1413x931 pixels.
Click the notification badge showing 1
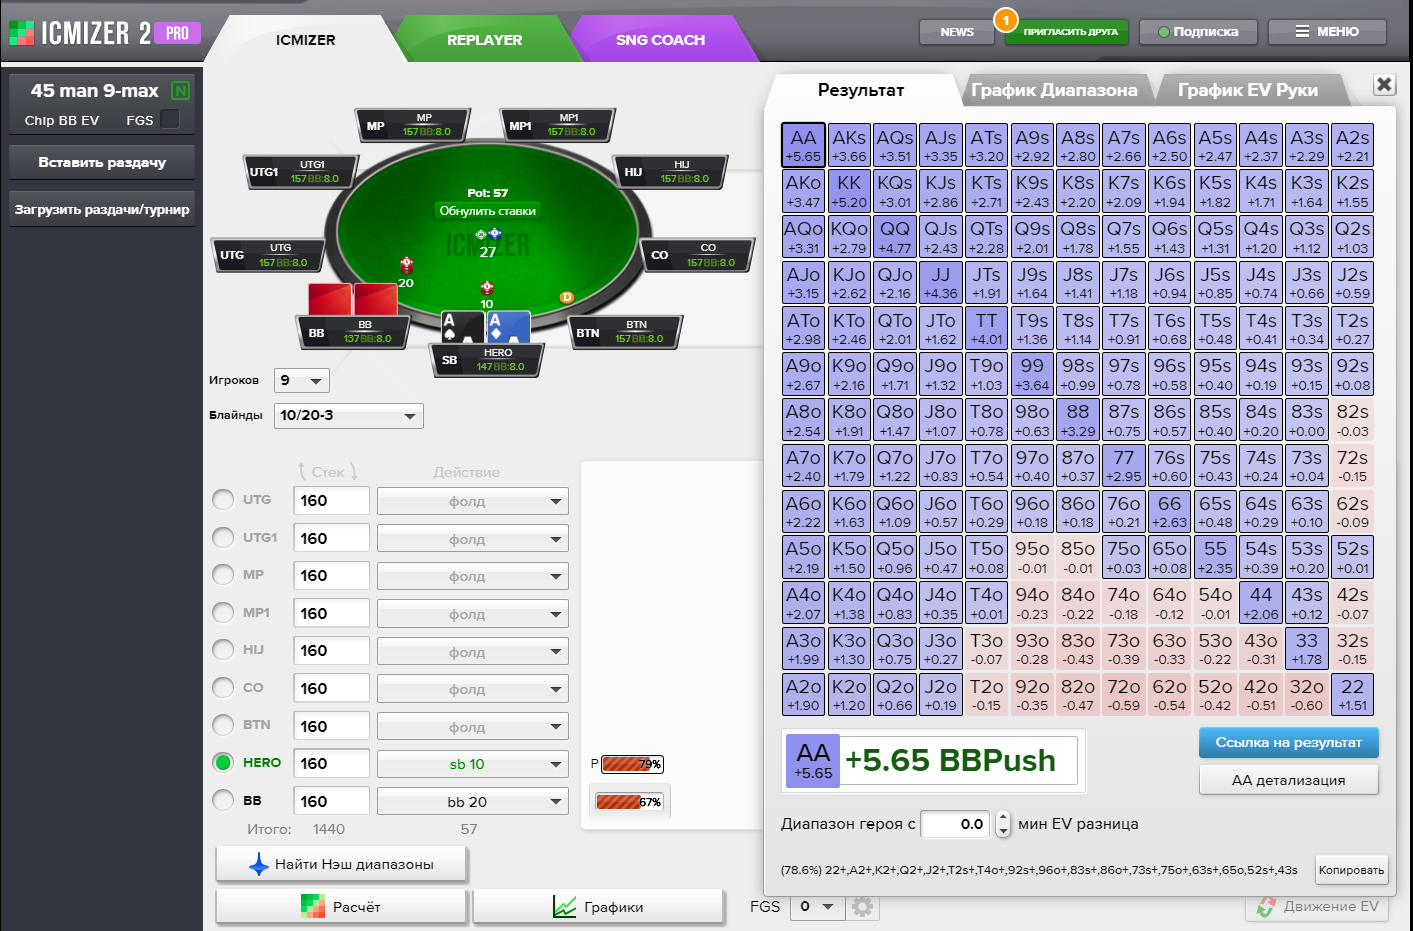[x=1005, y=20]
